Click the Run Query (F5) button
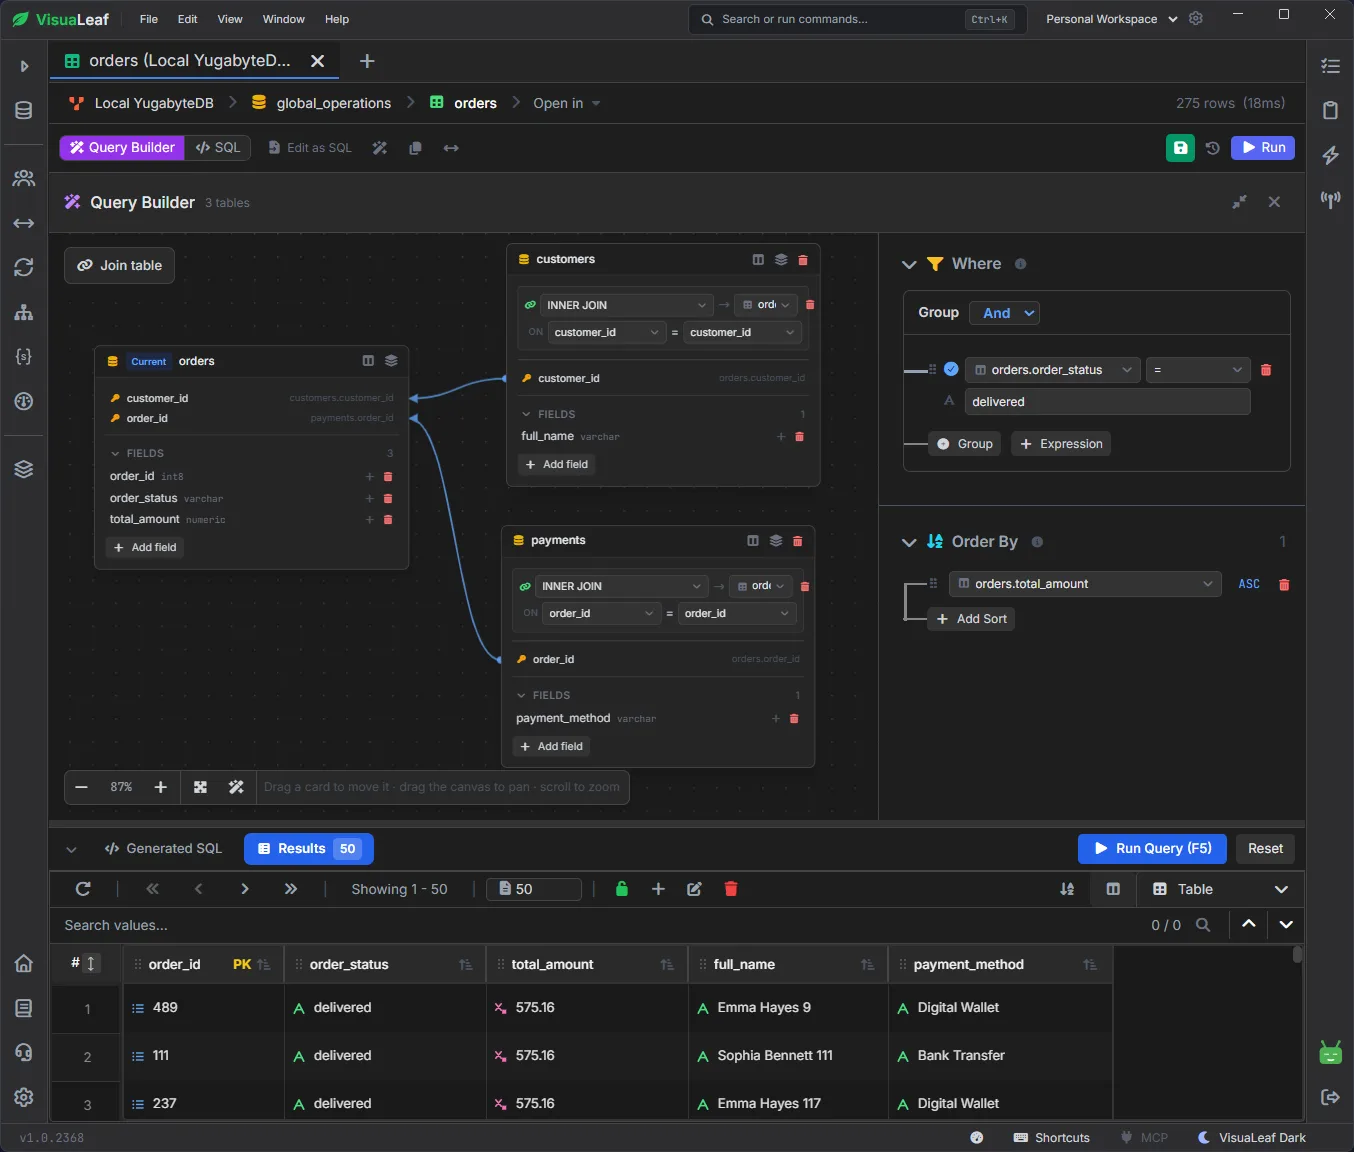This screenshot has height=1152, width=1354. (1154, 849)
